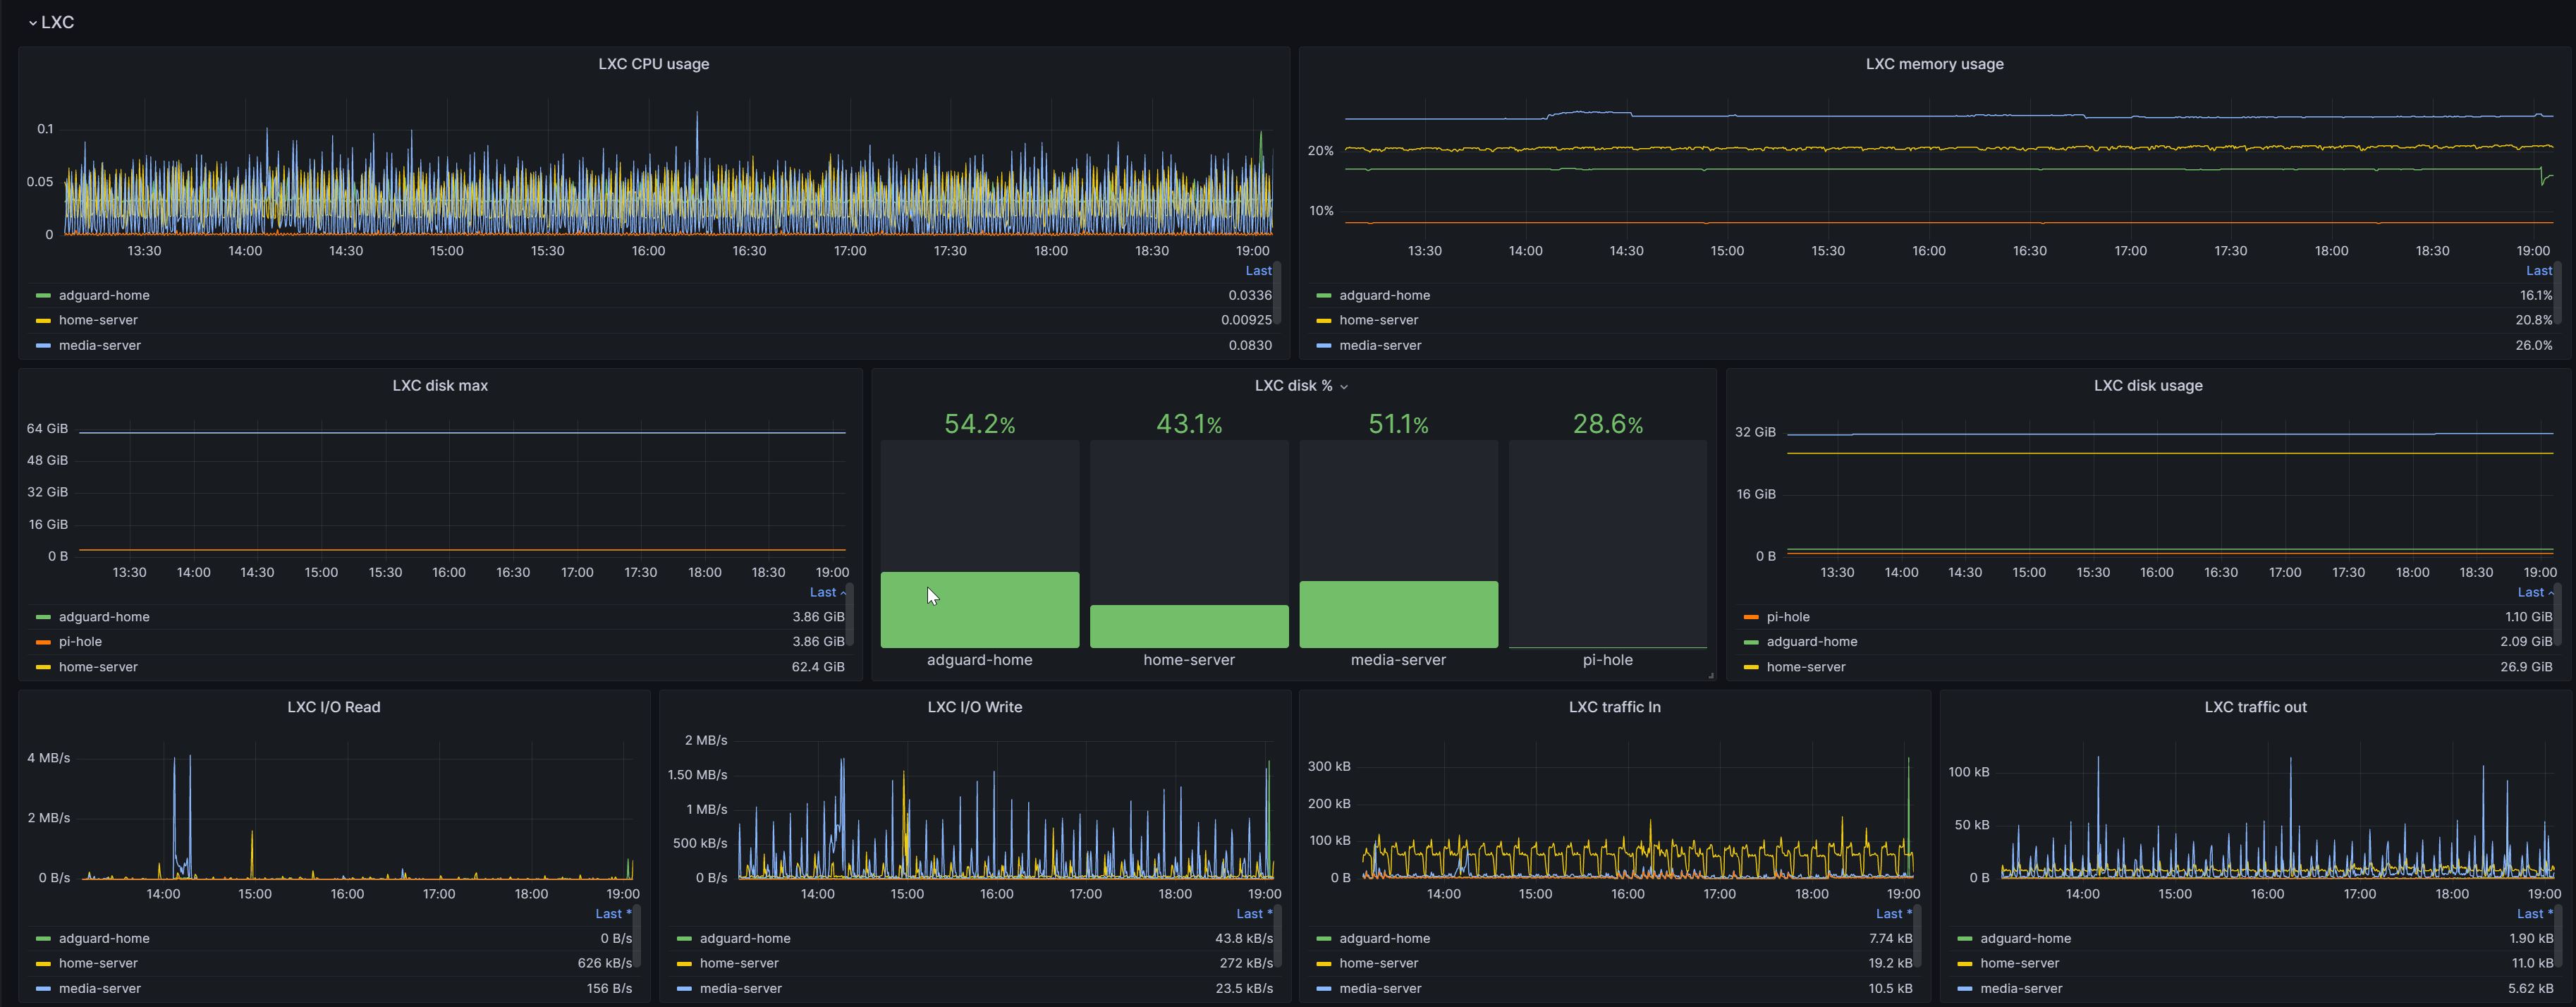The width and height of the screenshot is (2576, 1007).
Task: Click adguard-home color swatch in LXC traffic In legend
Action: point(1323,939)
